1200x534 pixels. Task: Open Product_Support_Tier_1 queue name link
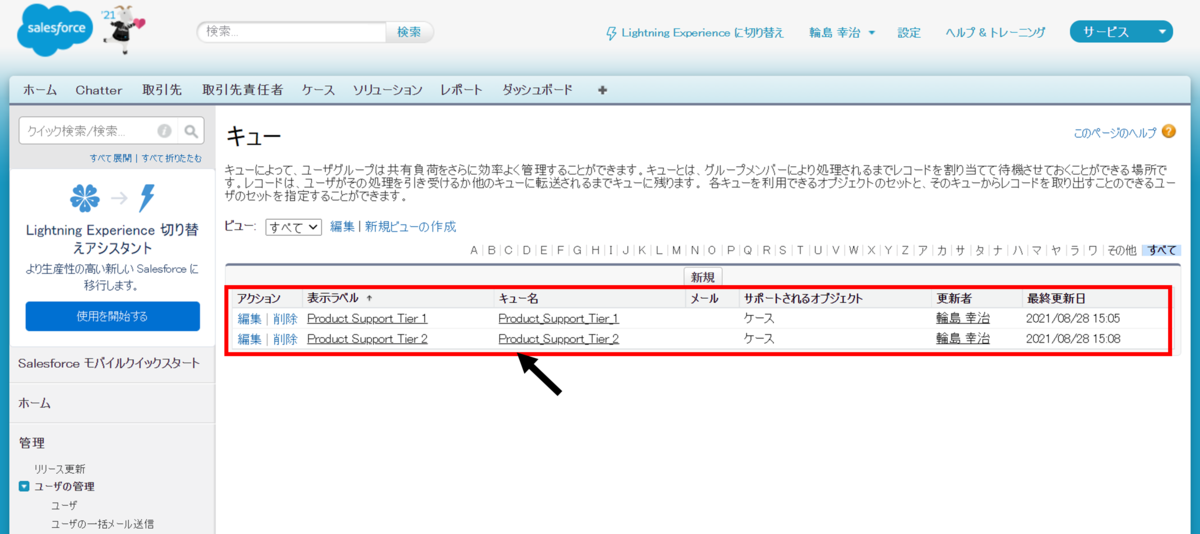click(558, 318)
